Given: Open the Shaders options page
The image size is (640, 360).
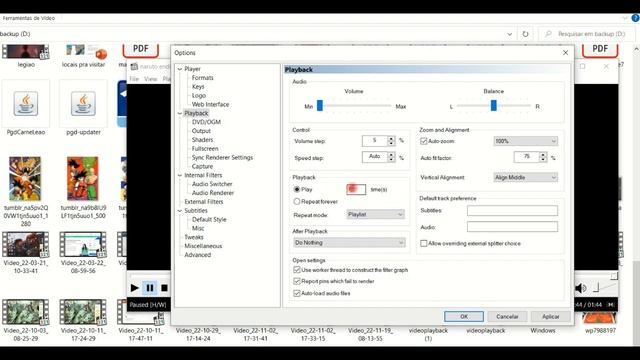Looking at the screenshot, I should coord(202,140).
